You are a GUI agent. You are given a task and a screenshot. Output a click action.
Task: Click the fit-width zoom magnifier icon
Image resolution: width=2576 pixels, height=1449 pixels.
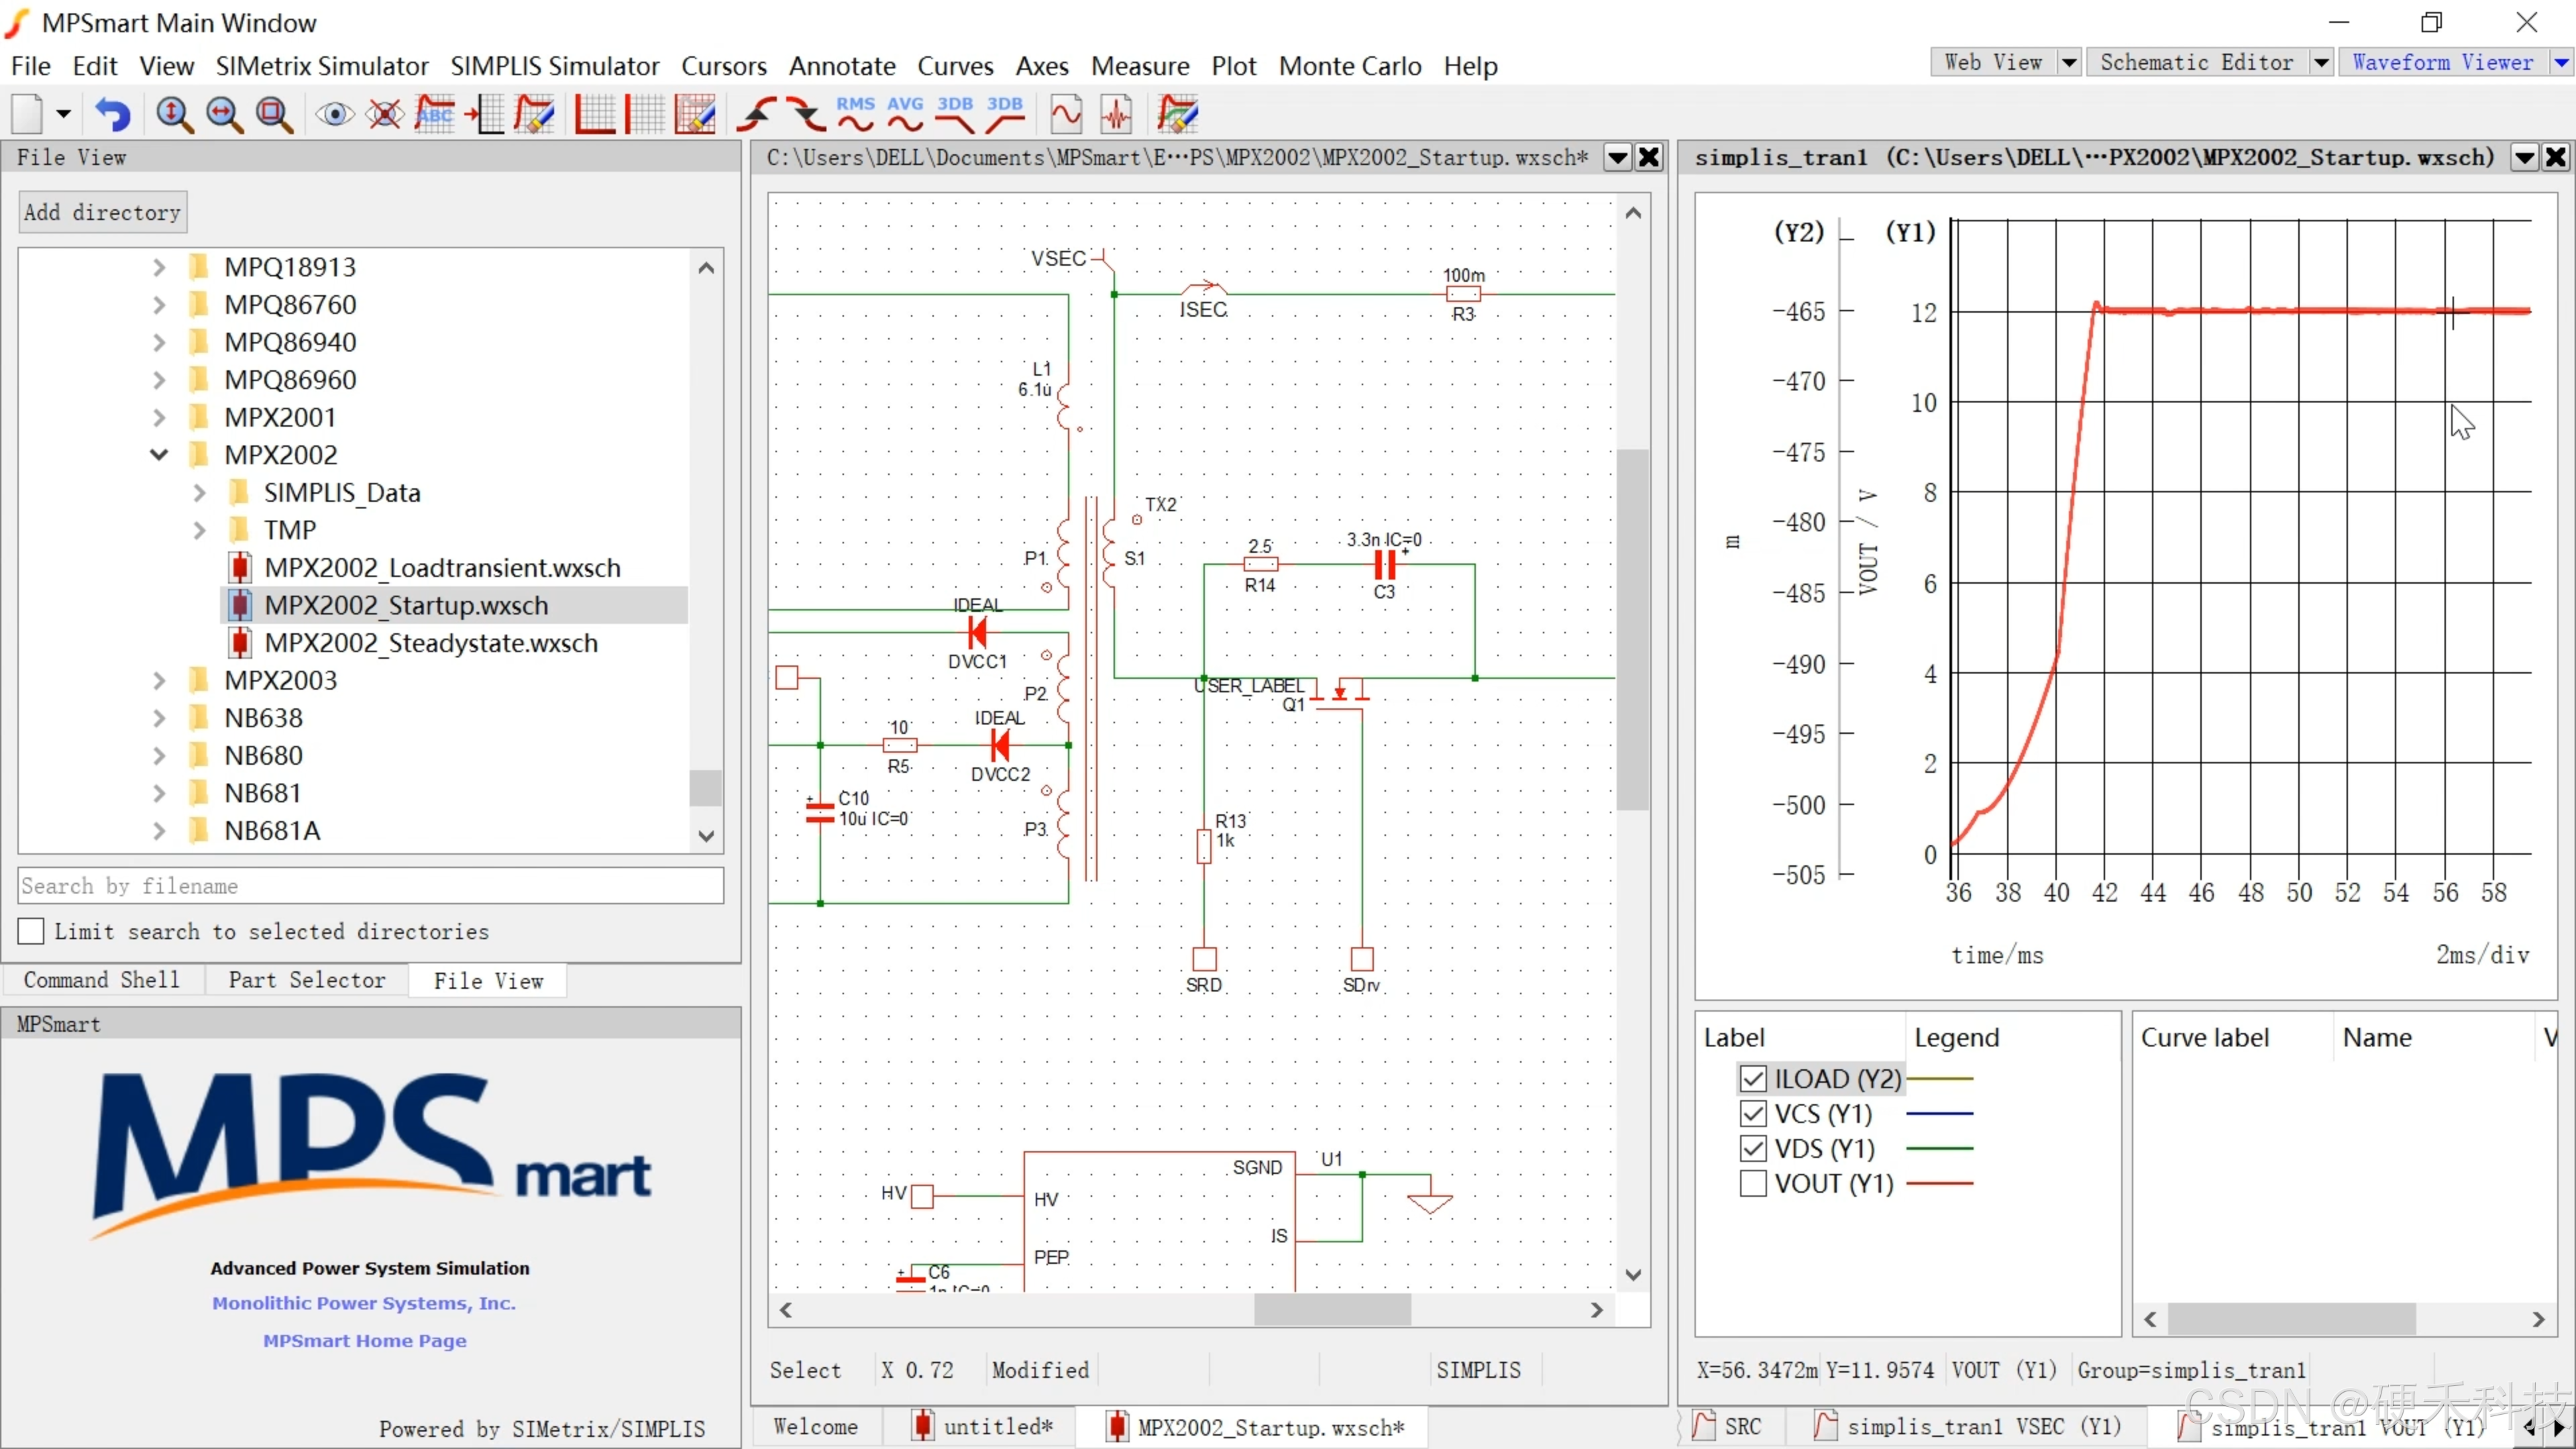[x=224, y=114]
